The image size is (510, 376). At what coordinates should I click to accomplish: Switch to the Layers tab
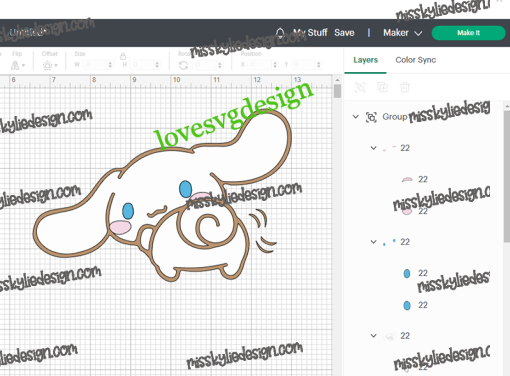tap(365, 60)
